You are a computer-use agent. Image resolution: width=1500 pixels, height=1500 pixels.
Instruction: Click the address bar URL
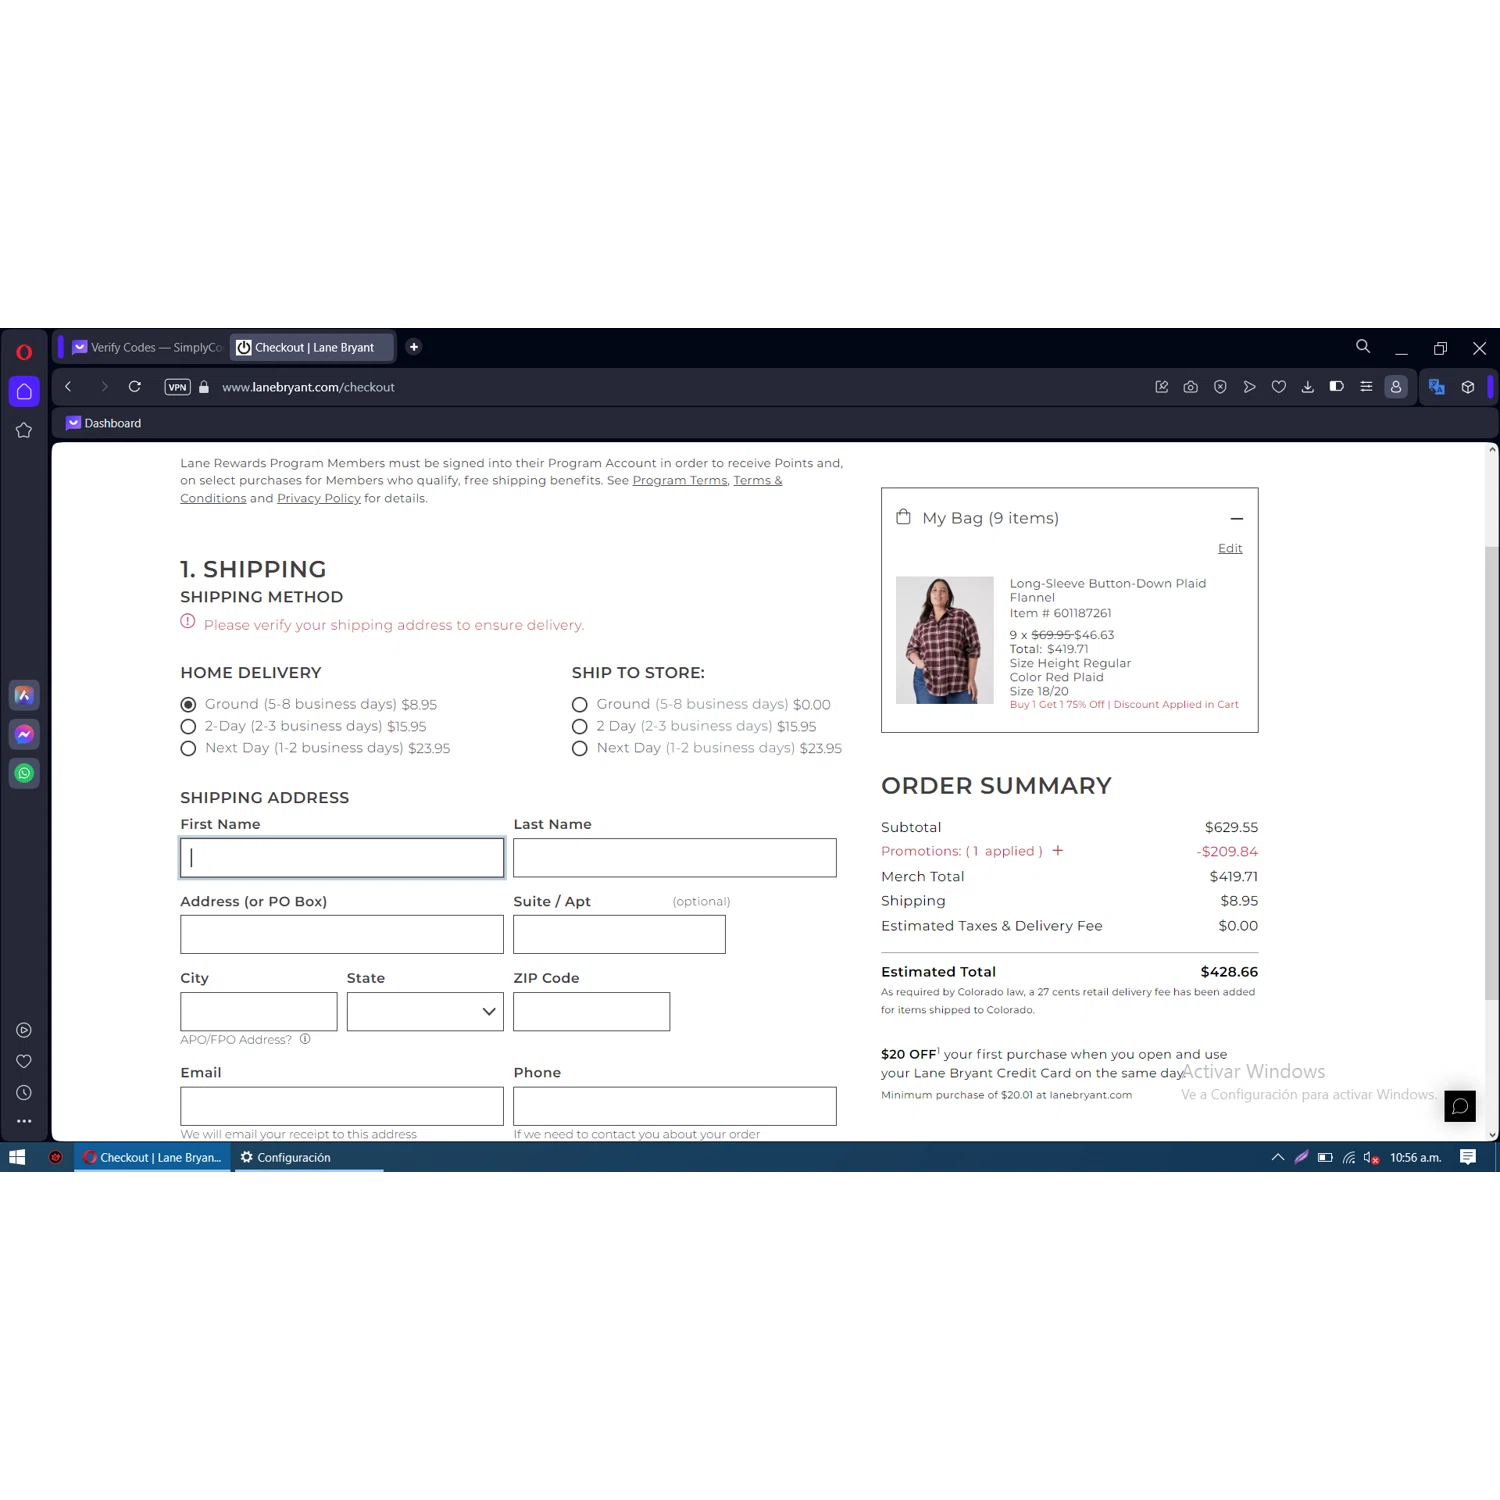[x=308, y=387]
